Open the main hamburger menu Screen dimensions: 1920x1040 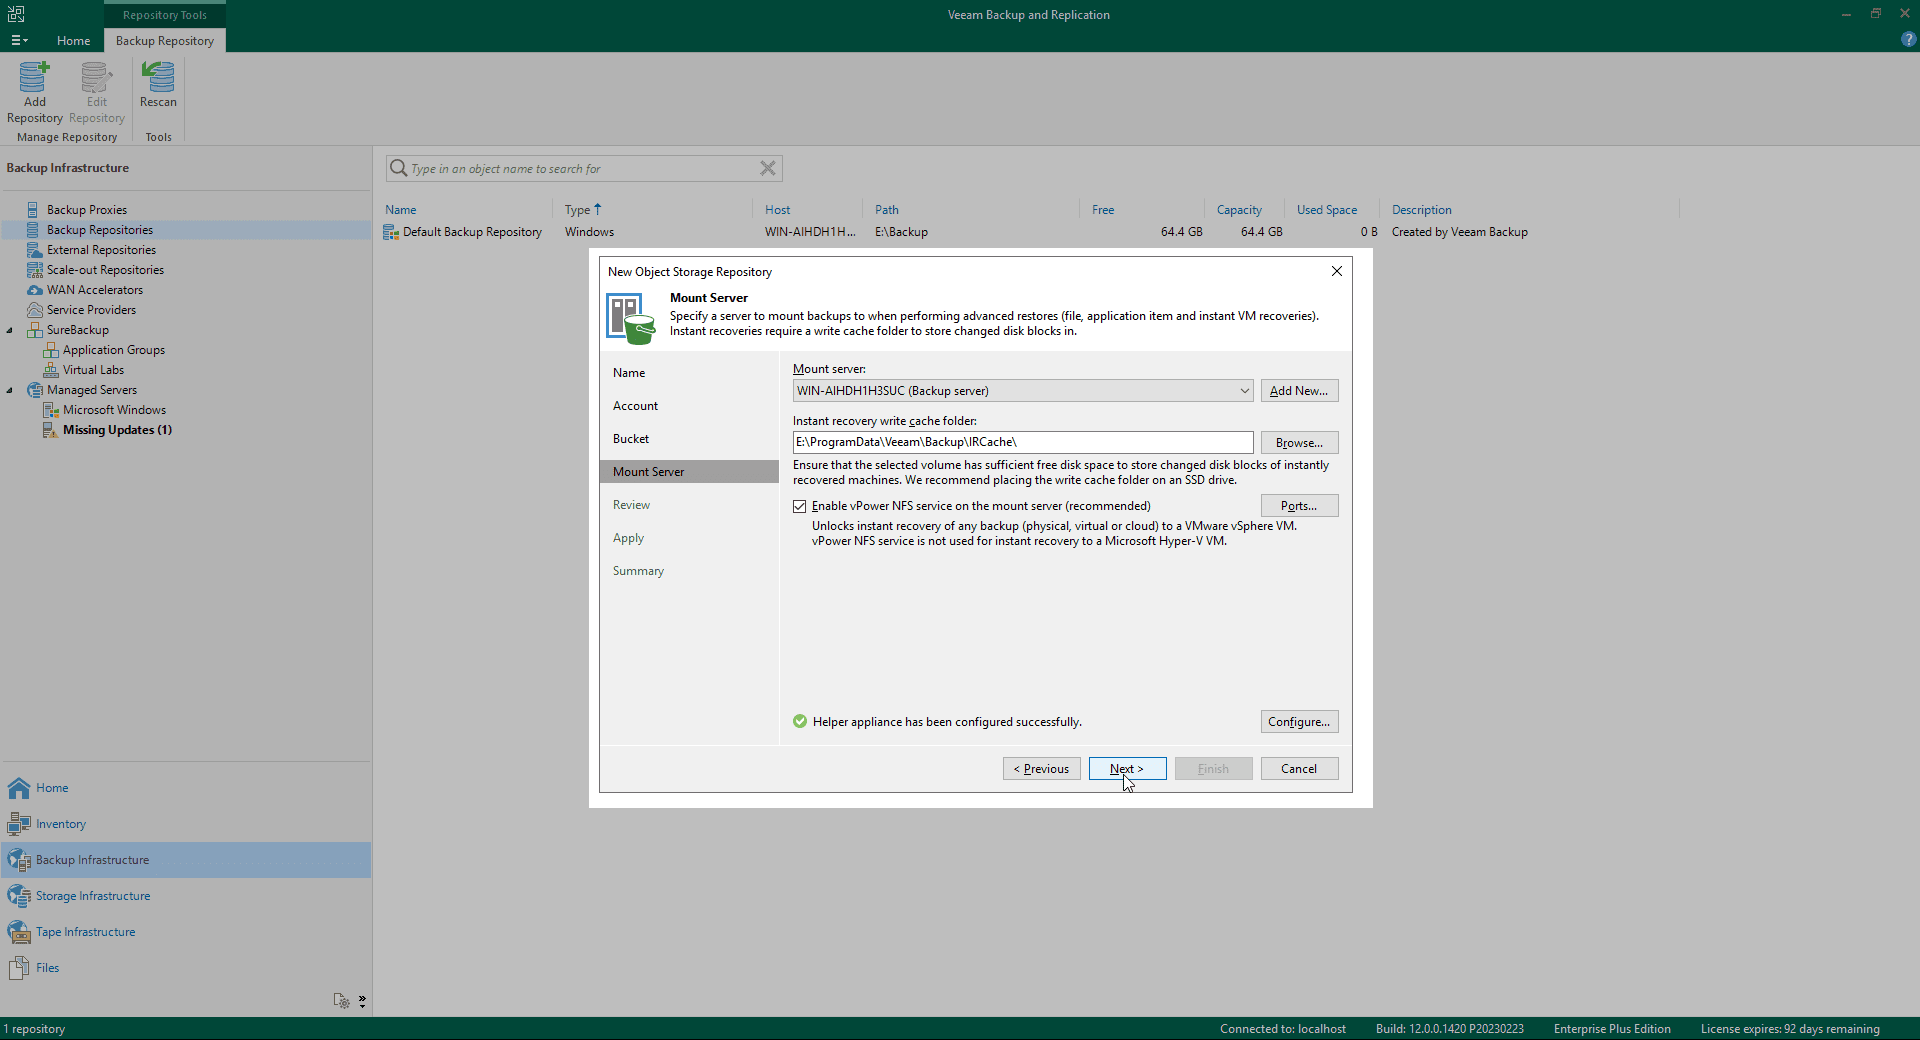pos(19,41)
